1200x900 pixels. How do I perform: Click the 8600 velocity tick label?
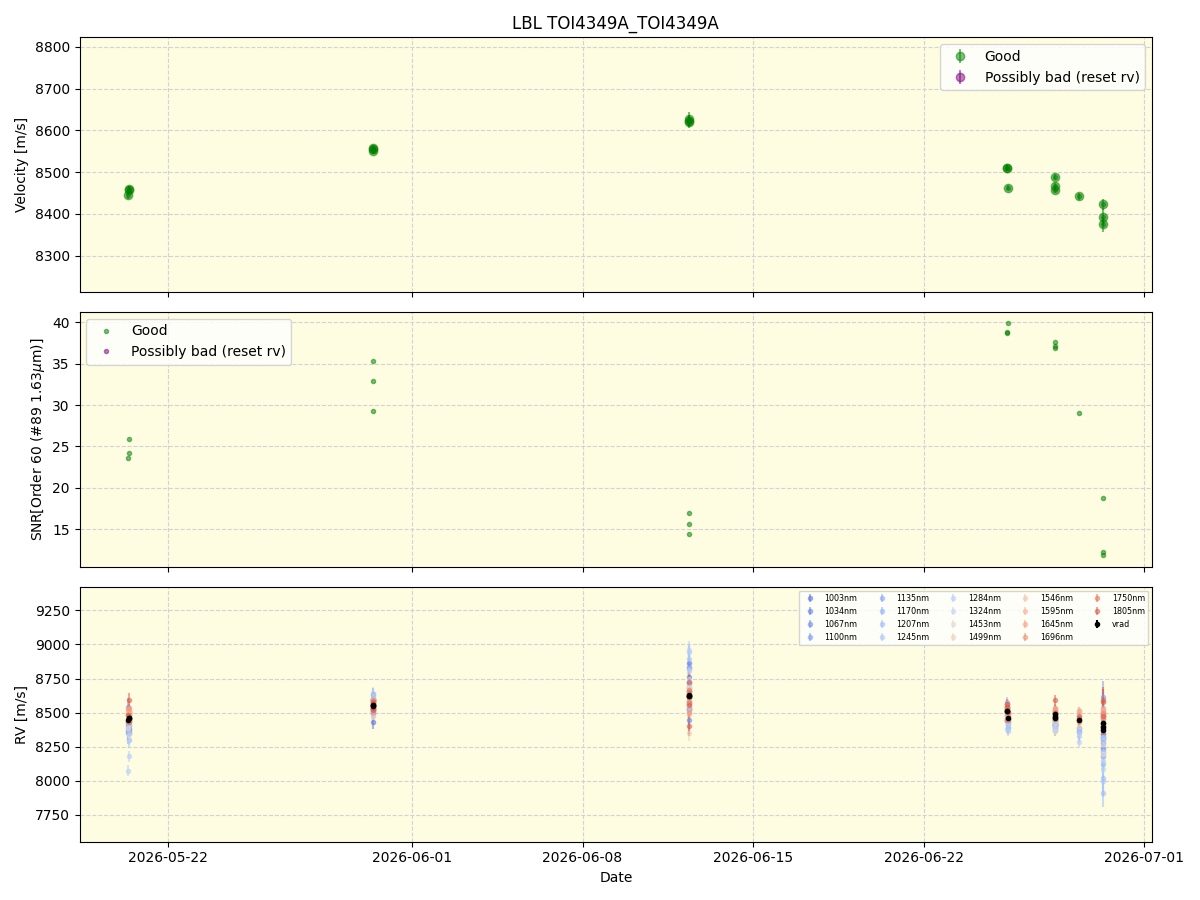tap(55, 131)
